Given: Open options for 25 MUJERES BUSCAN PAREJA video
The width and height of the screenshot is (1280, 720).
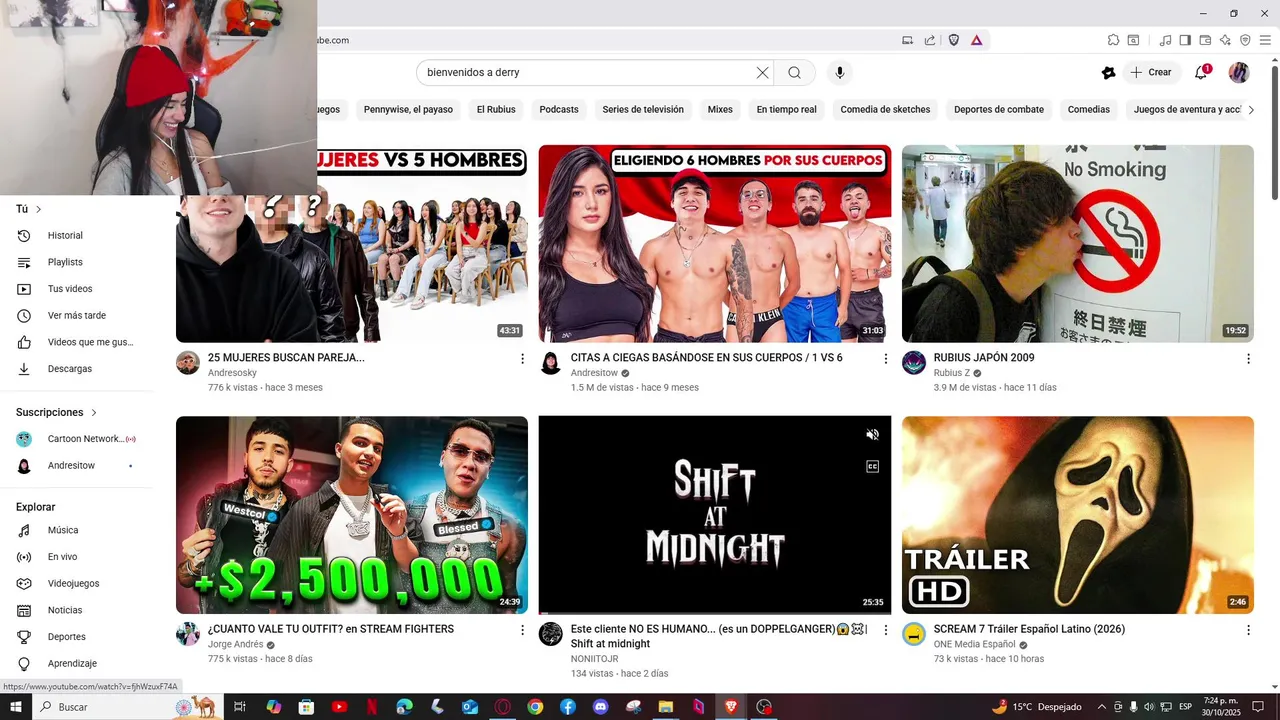Looking at the screenshot, I should click(522, 358).
